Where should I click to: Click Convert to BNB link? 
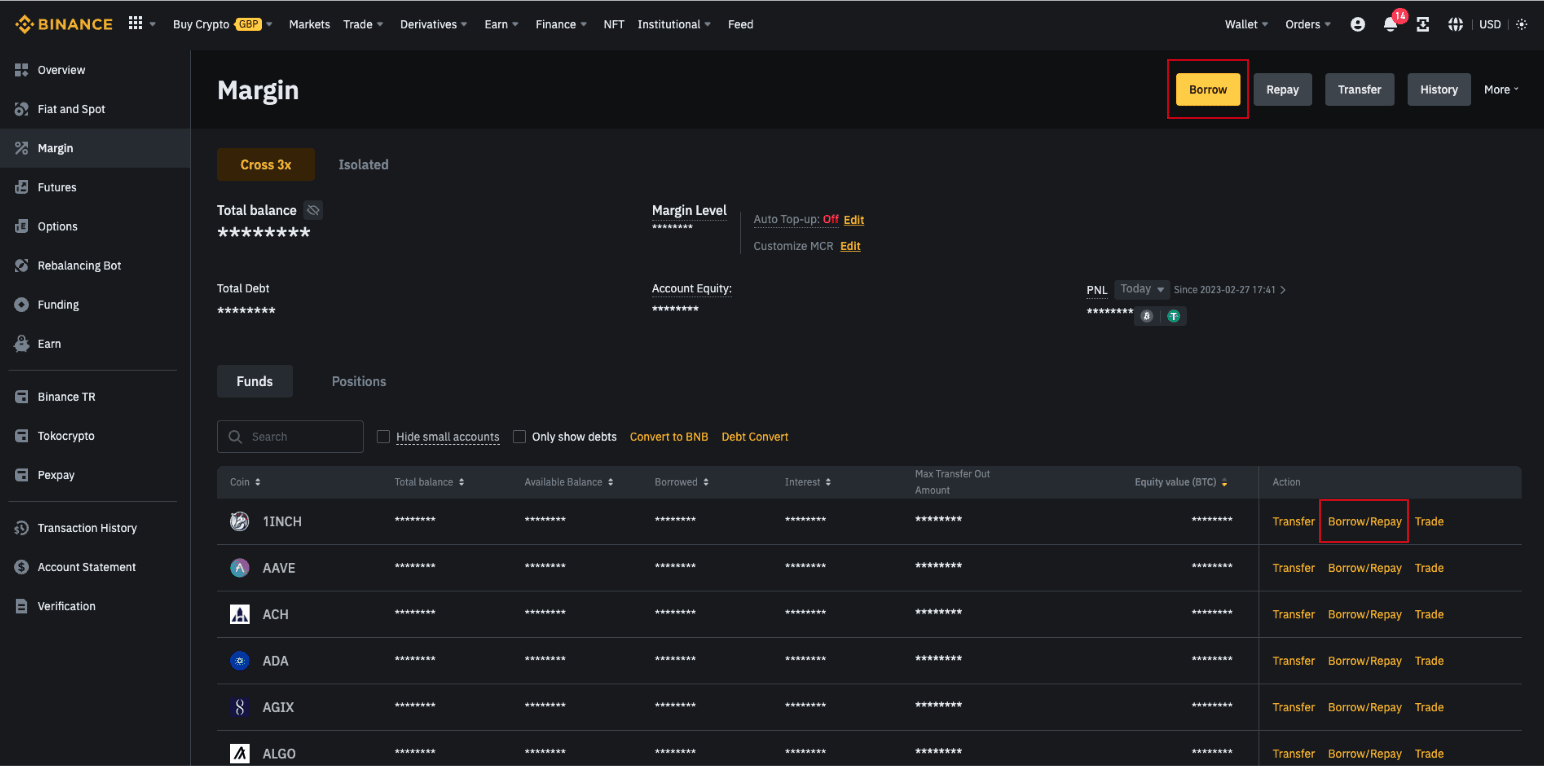[669, 437]
